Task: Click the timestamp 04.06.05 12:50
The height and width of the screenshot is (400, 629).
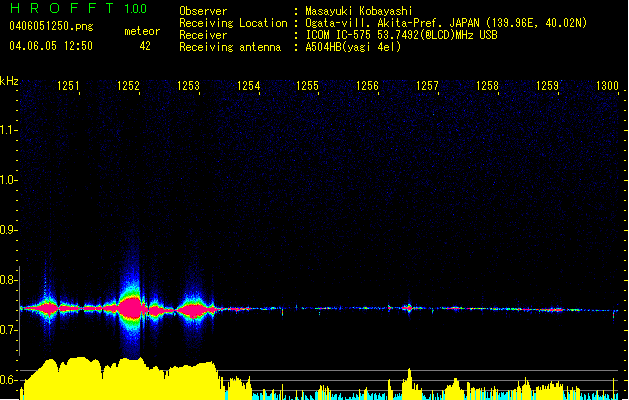Action: coord(51,46)
